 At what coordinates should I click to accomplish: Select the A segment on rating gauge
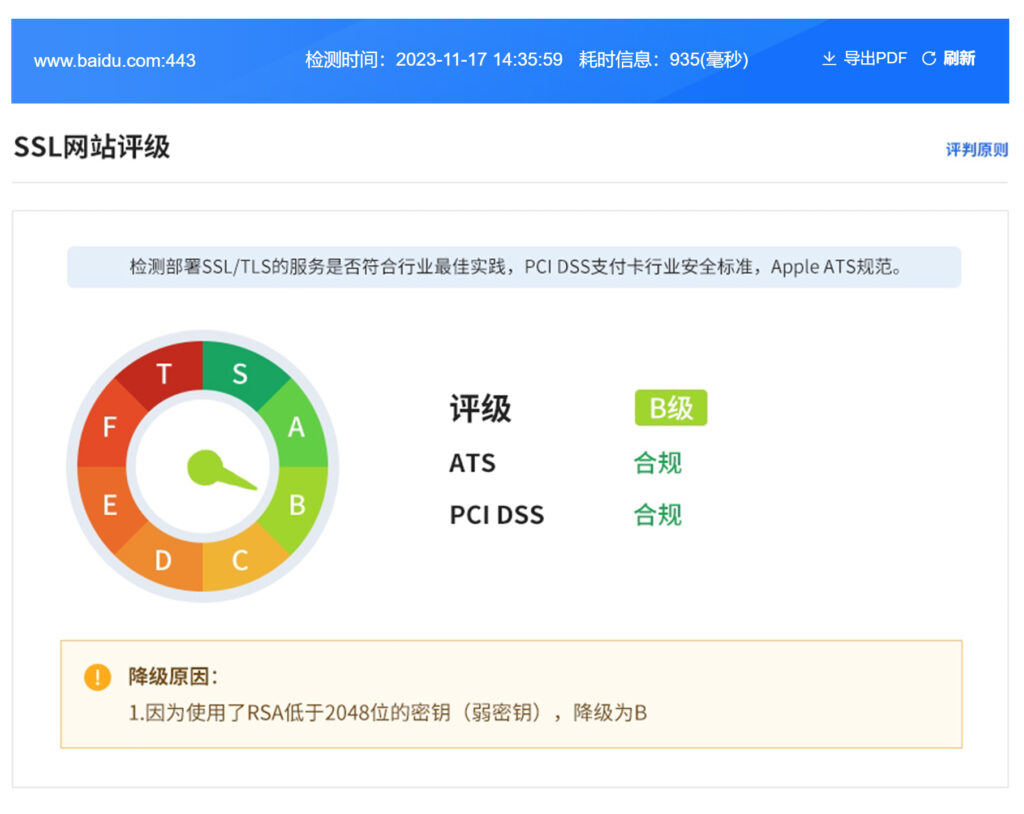point(296,427)
